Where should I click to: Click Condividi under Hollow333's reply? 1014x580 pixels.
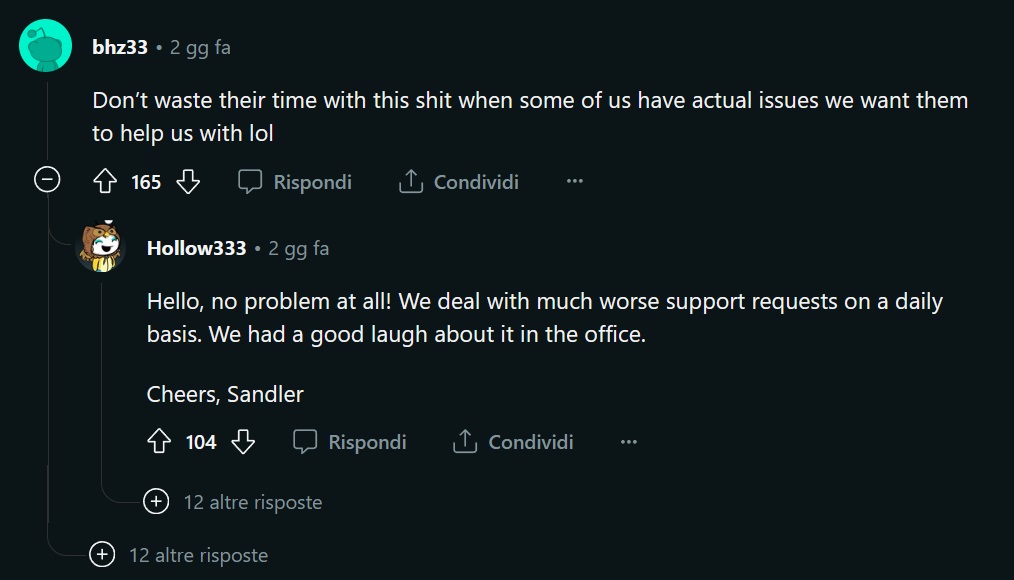(531, 442)
